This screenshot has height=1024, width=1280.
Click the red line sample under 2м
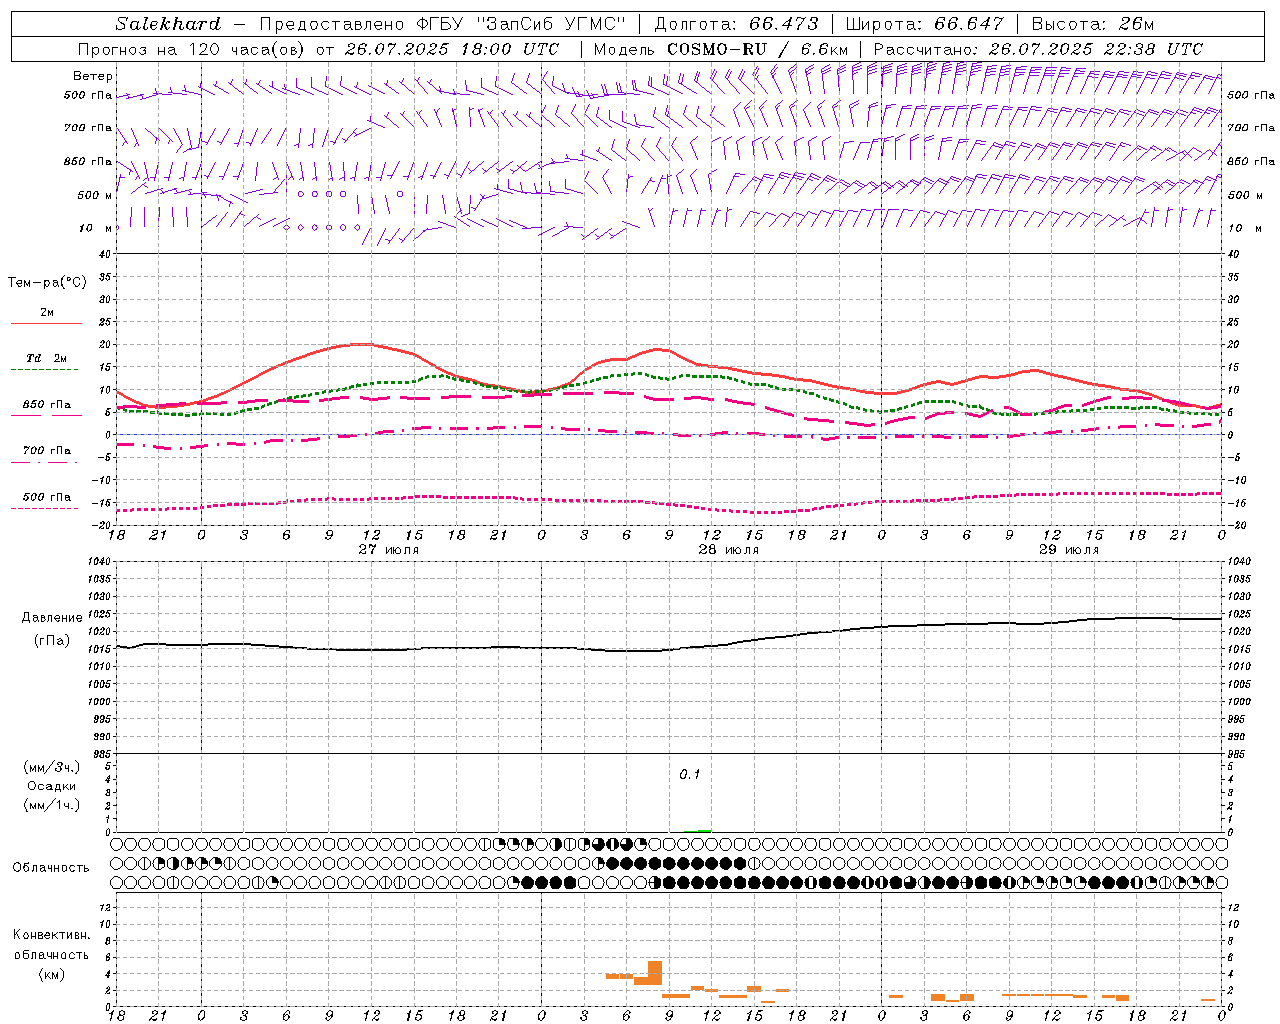click(47, 324)
